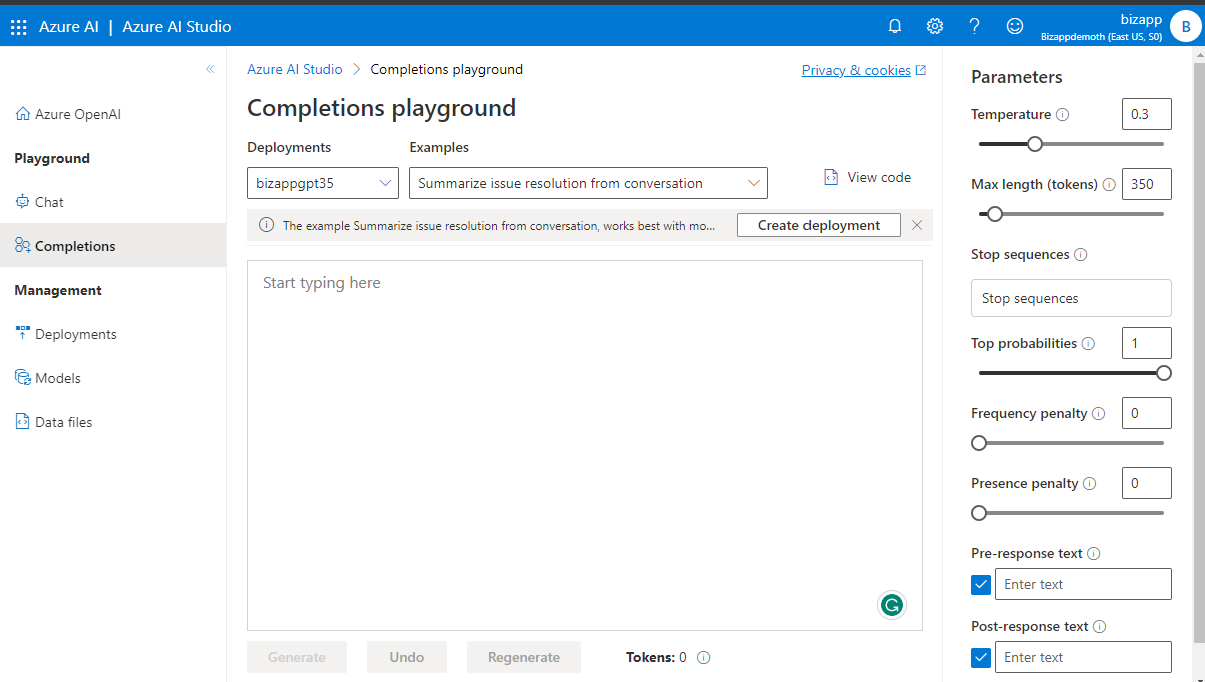The width and height of the screenshot is (1205, 682).
Task: Show Temperature info tooltip
Action: [x=1063, y=114]
